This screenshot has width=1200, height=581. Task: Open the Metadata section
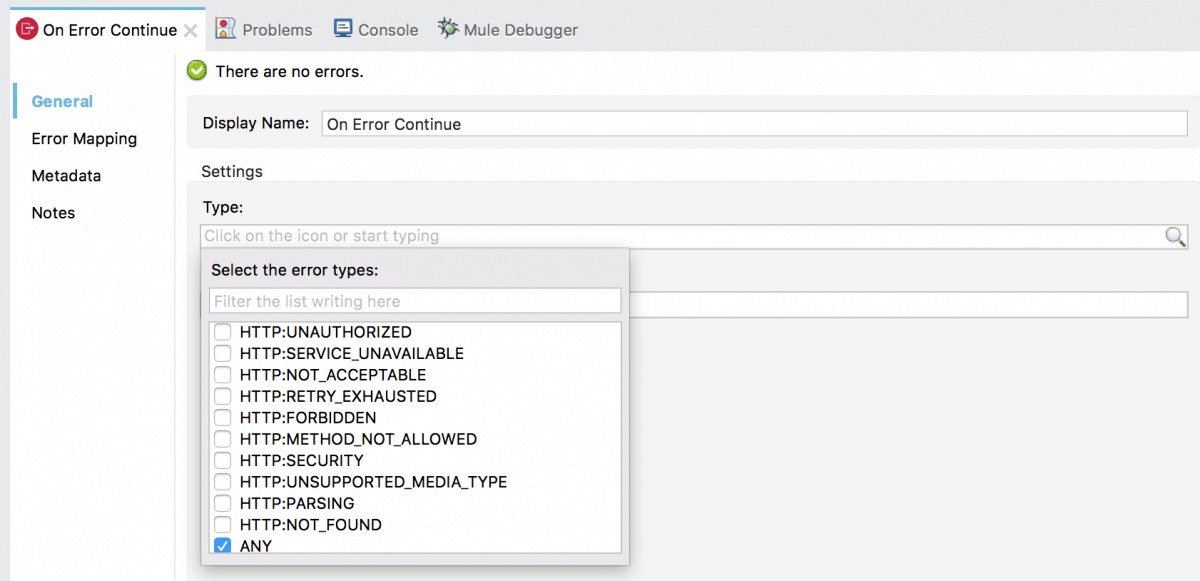(66, 175)
